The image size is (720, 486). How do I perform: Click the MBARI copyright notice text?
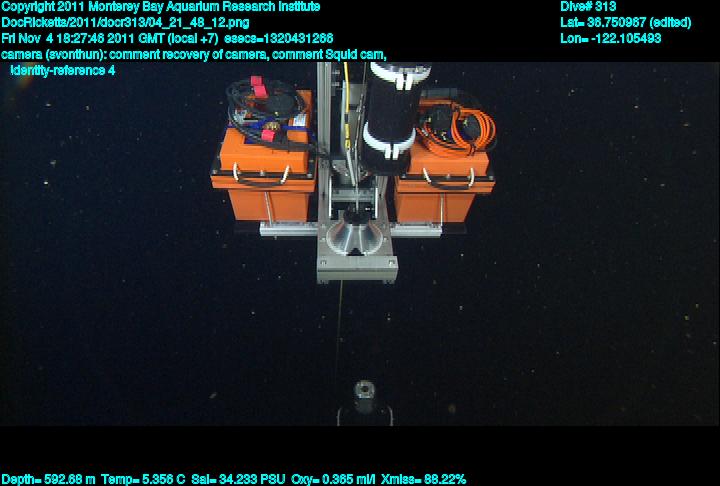pos(160,6)
